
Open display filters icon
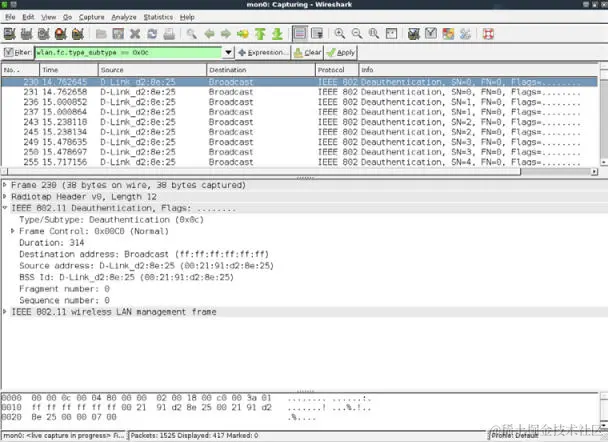431,34
